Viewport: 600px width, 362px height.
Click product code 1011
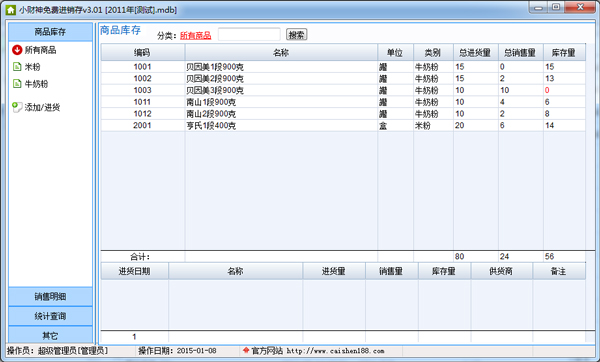tap(142, 102)
